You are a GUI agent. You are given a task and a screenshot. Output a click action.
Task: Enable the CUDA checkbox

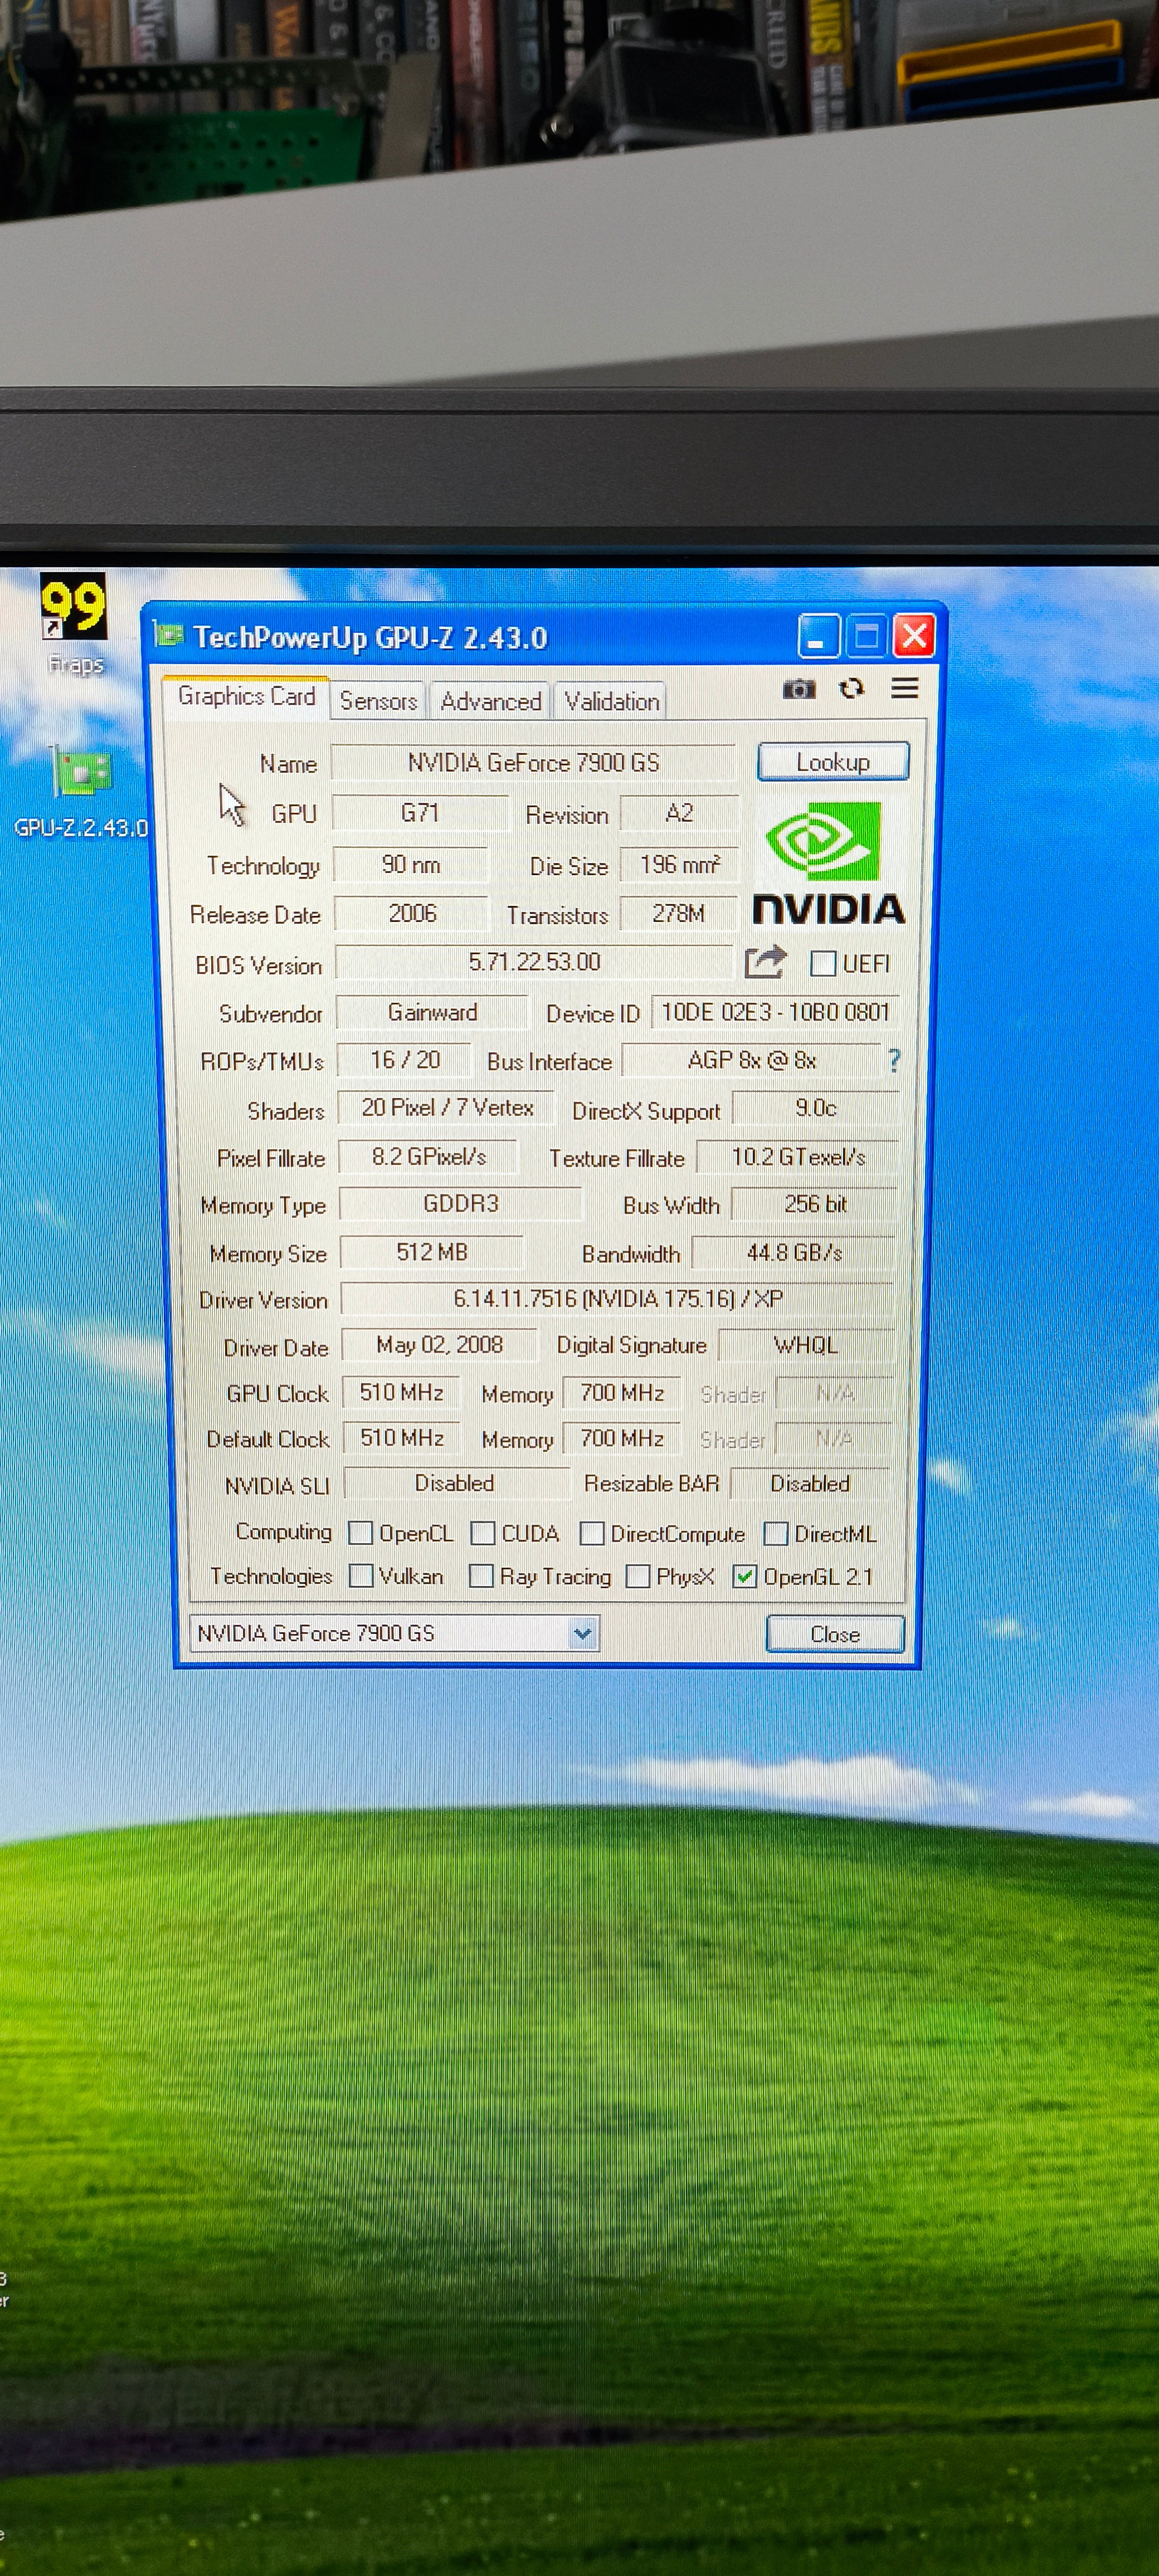[483, 1533]
